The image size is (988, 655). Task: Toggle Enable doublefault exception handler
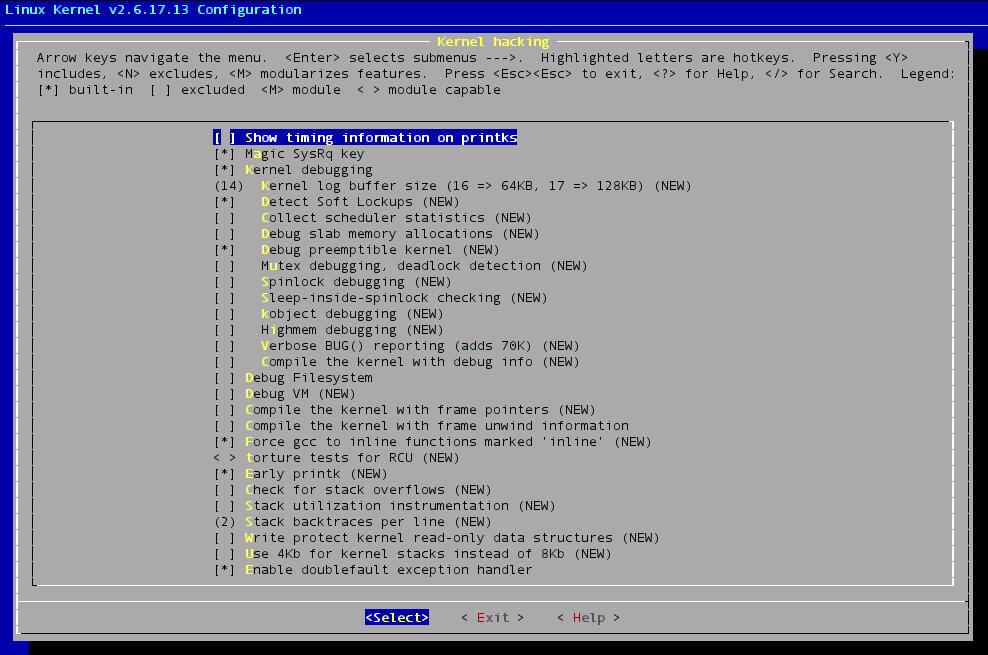point(373,569)
